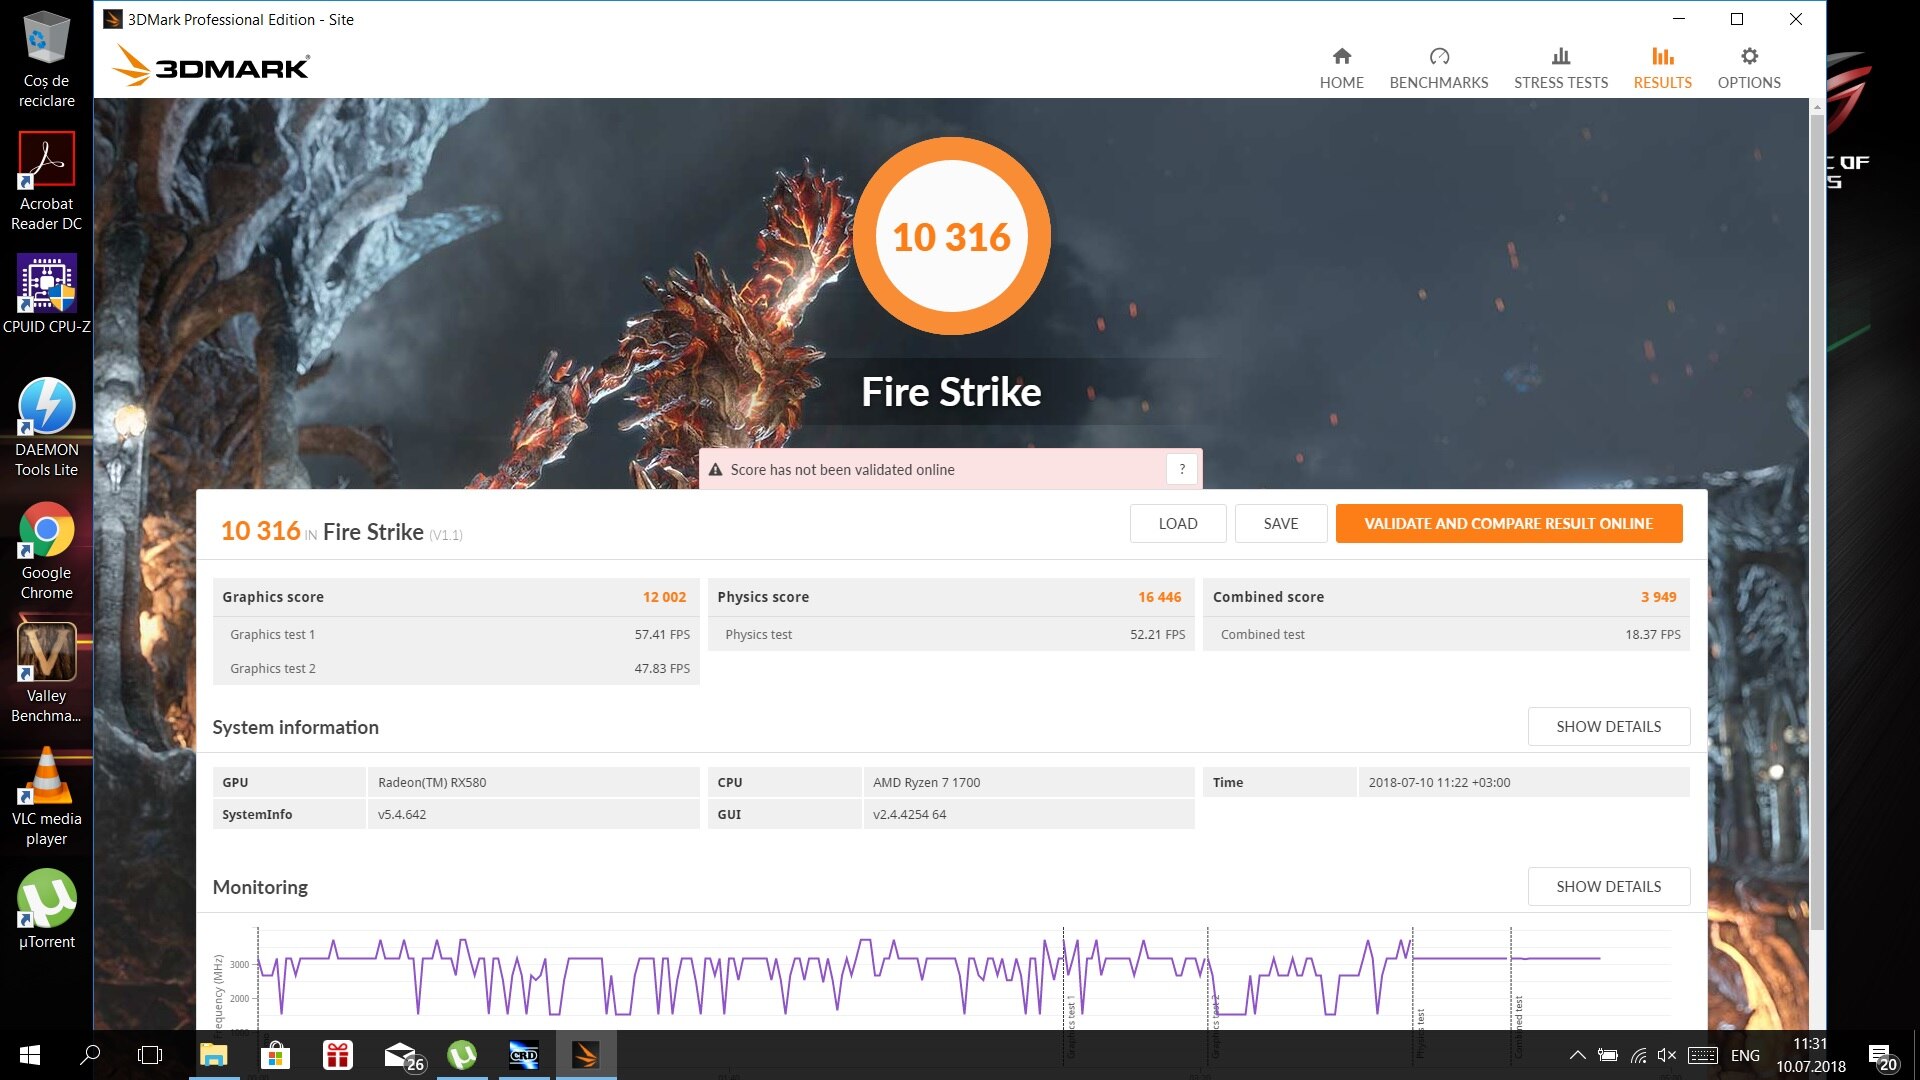Validate and compare result online
The image size is (1920, 1080).
(1508, 523)
